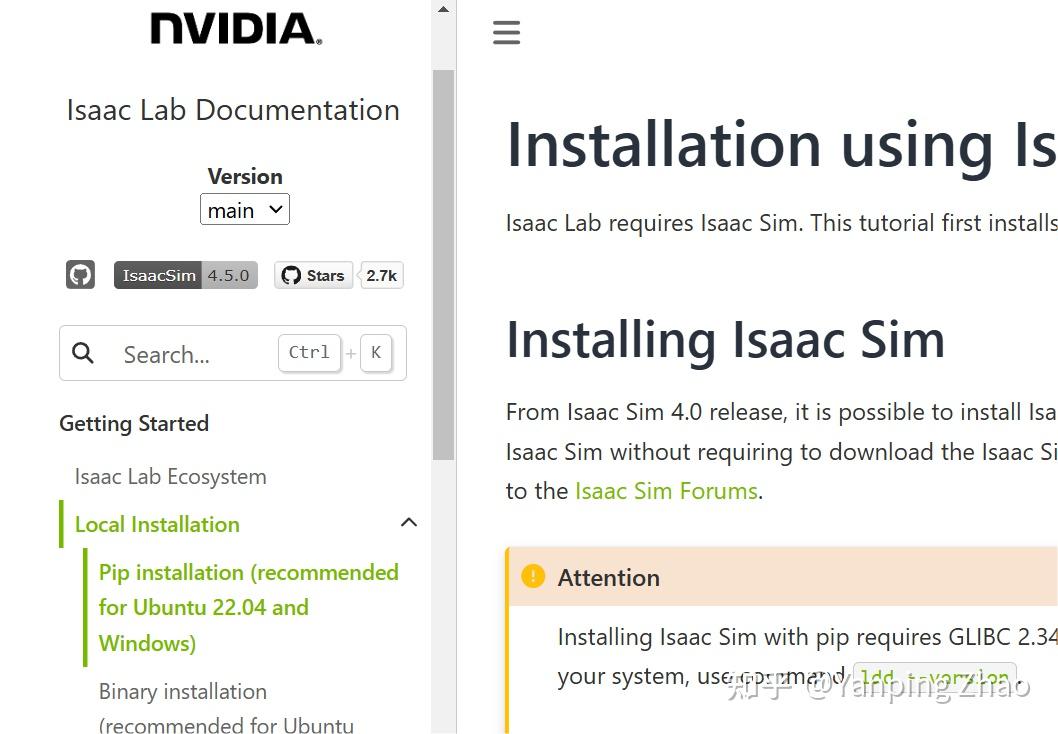This screenshot has height=734, width=1058.
Task: Open the GitHub repository icon
Action: (80, 274)
